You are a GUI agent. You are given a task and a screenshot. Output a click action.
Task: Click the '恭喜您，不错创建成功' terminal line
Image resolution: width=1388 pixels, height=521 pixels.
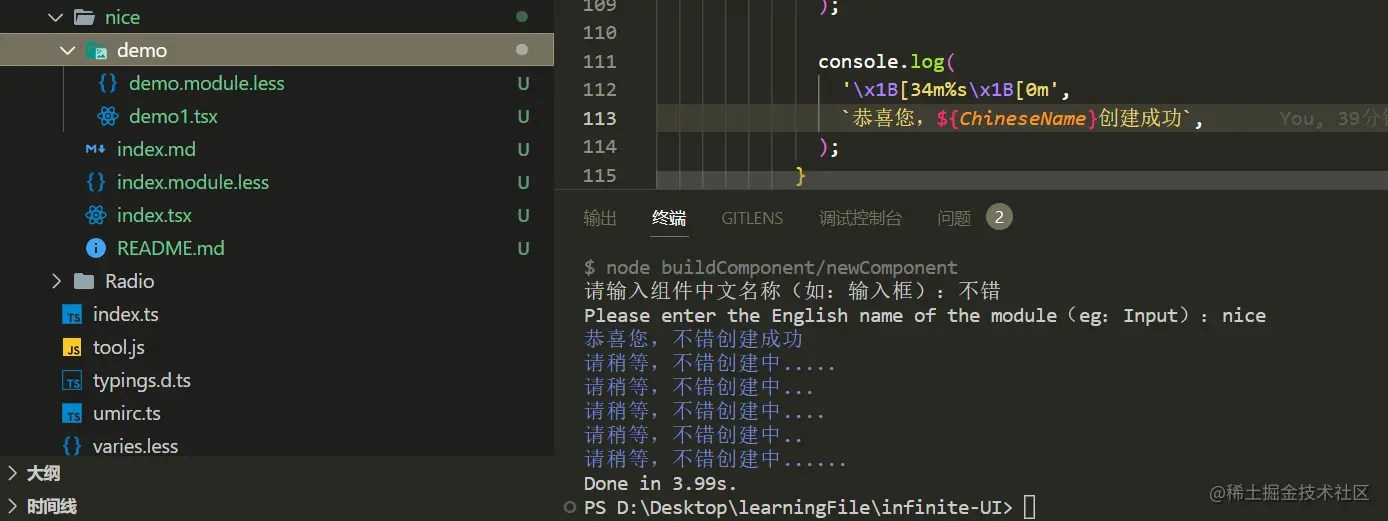[693, 339]
